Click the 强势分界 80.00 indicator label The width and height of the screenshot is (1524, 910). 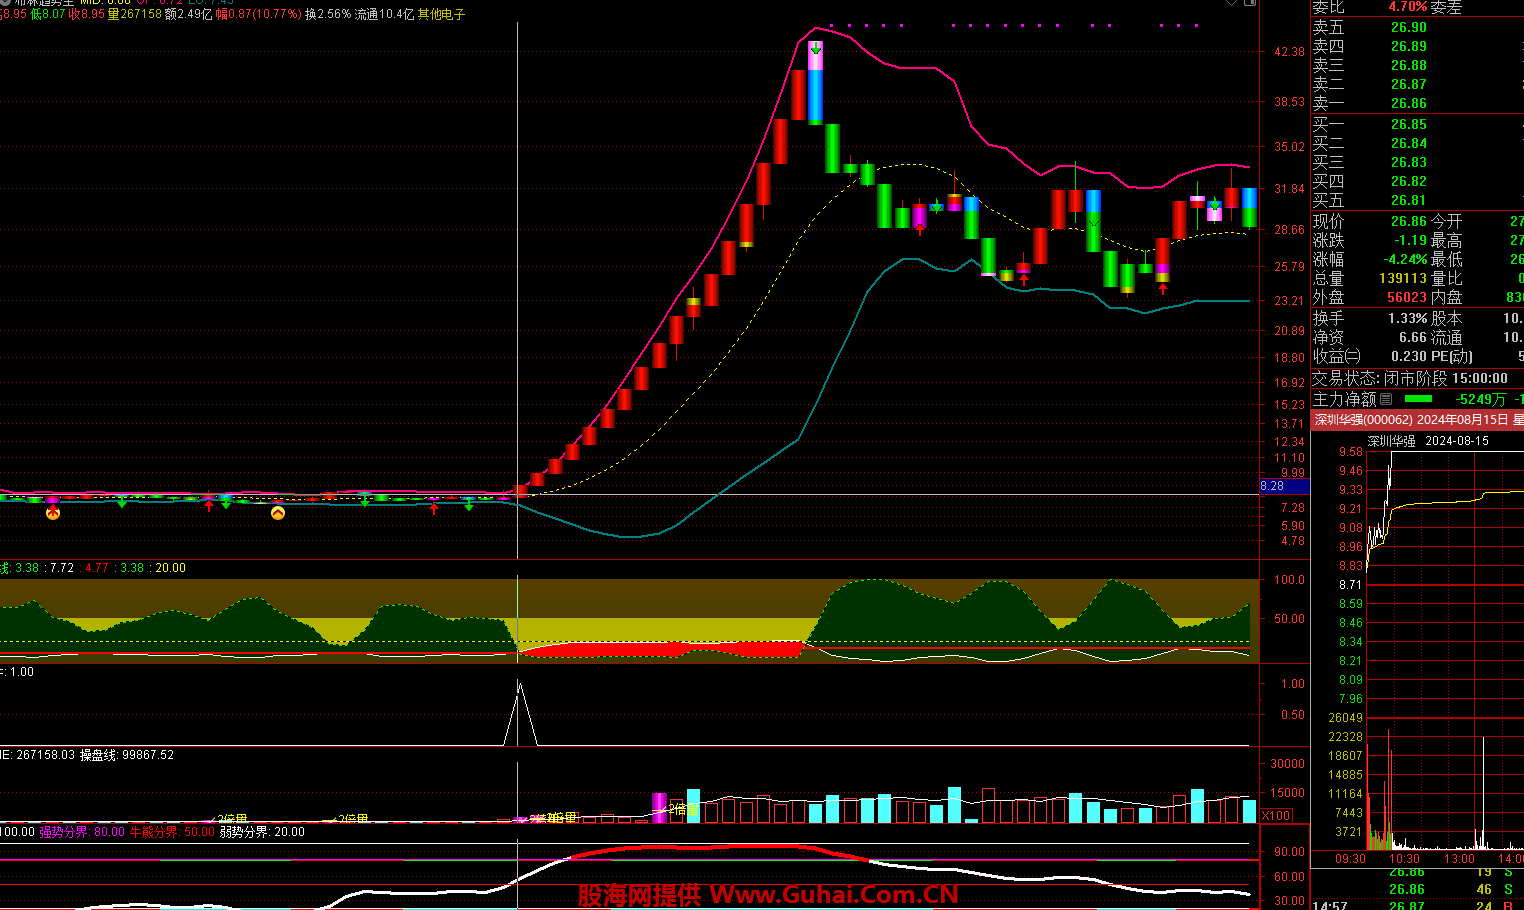[x=82, y=832]
